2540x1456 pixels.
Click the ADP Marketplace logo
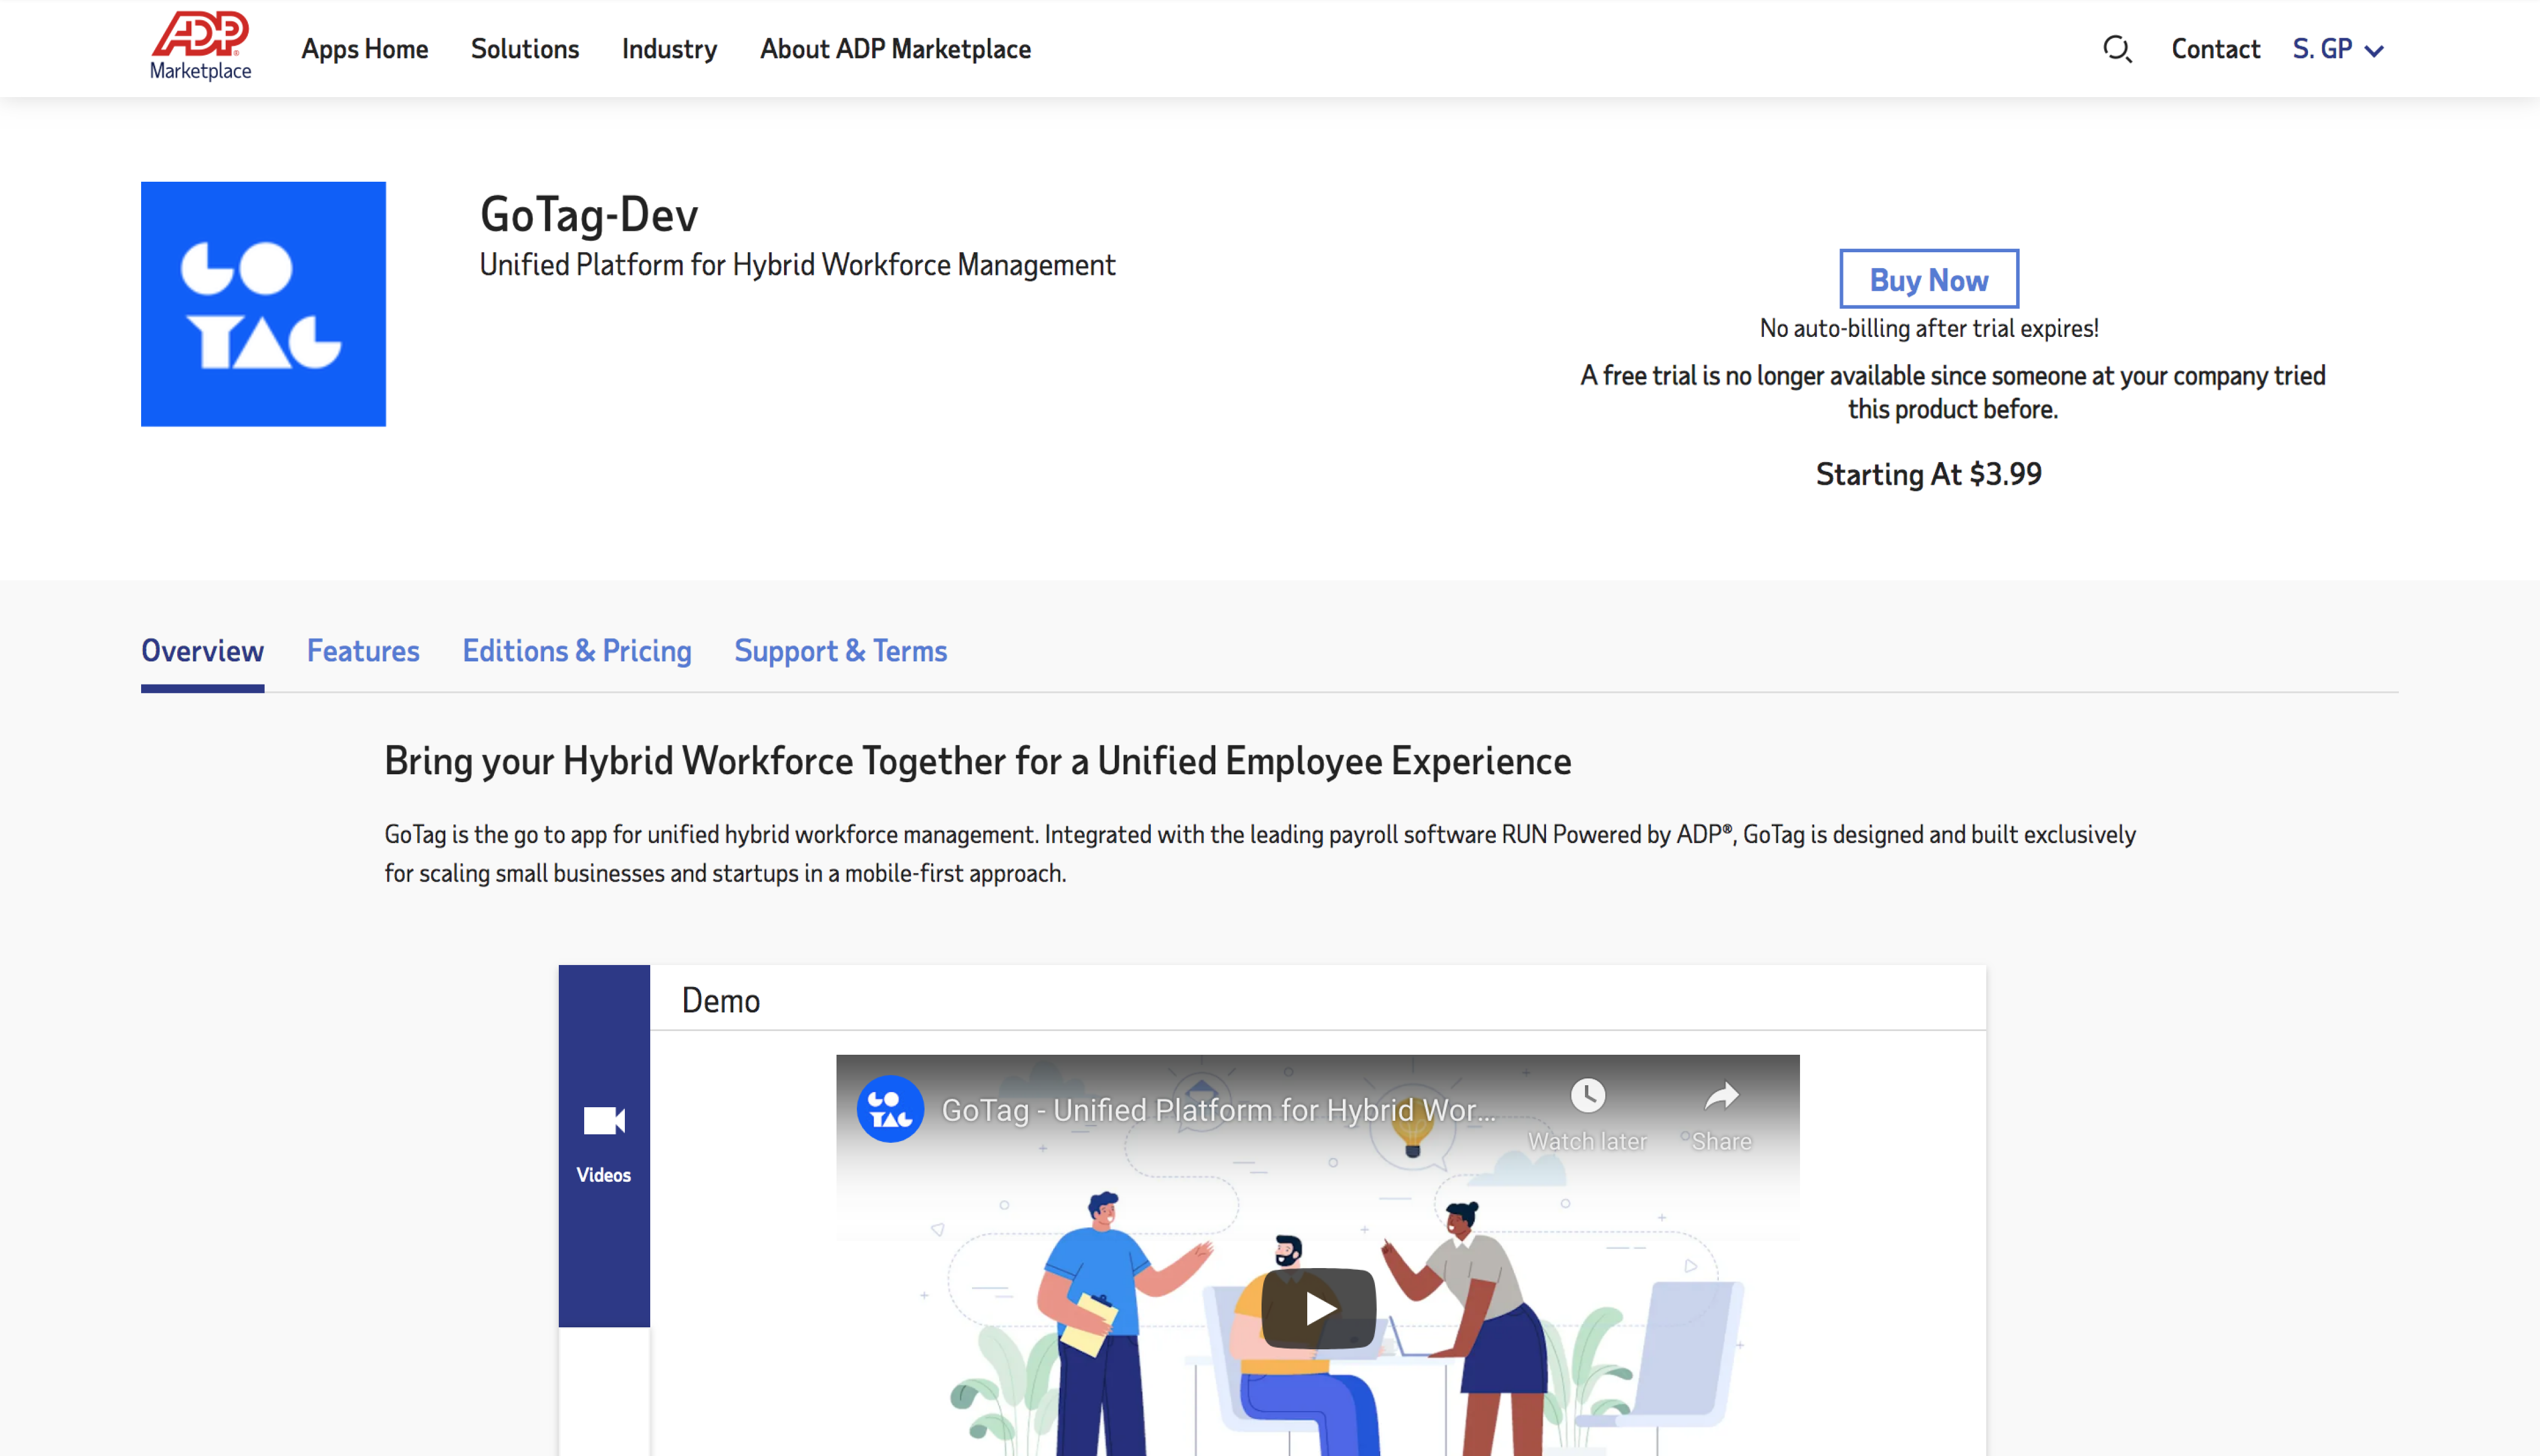[x=200, y=46]
